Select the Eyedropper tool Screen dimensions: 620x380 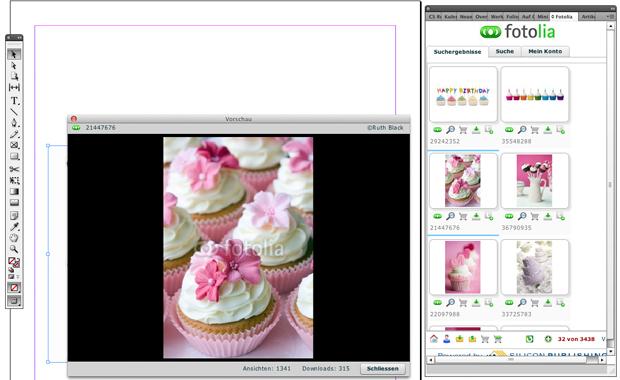tap(14, 227)
